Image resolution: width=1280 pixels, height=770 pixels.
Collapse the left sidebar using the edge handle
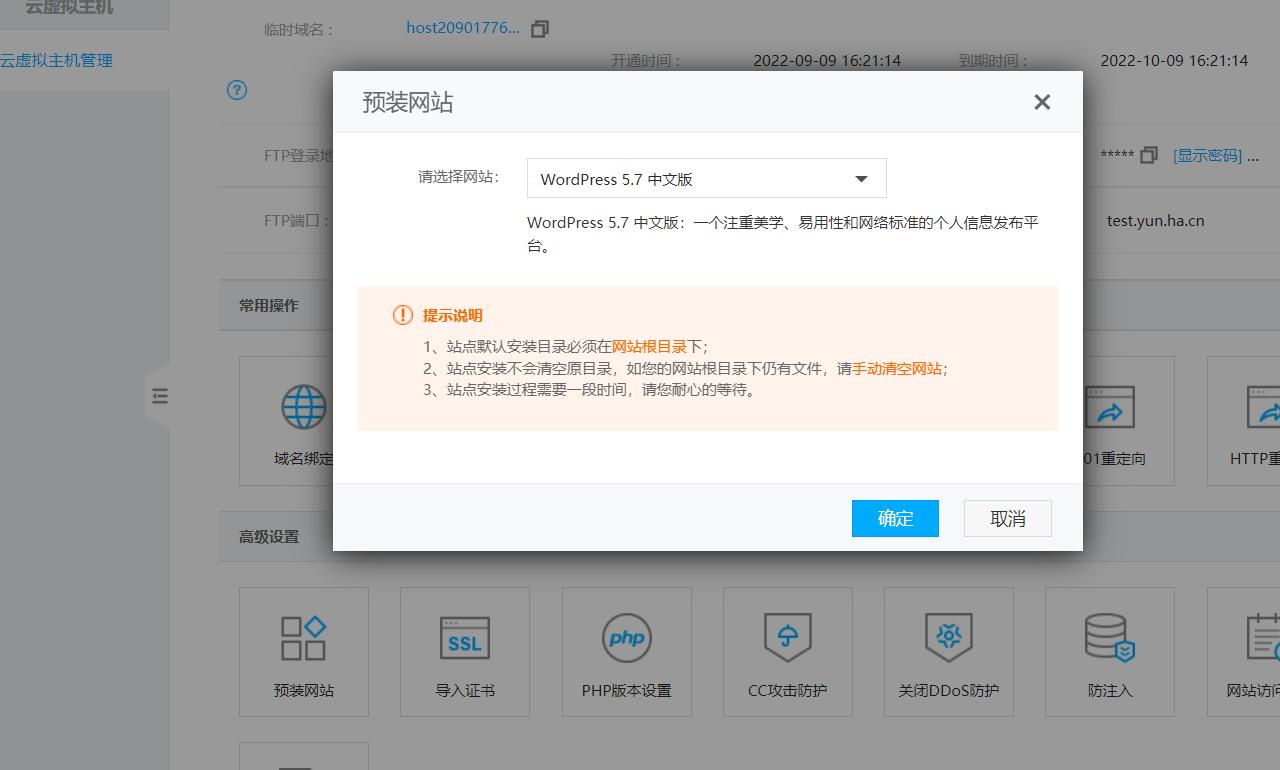(x=160, y=396)
